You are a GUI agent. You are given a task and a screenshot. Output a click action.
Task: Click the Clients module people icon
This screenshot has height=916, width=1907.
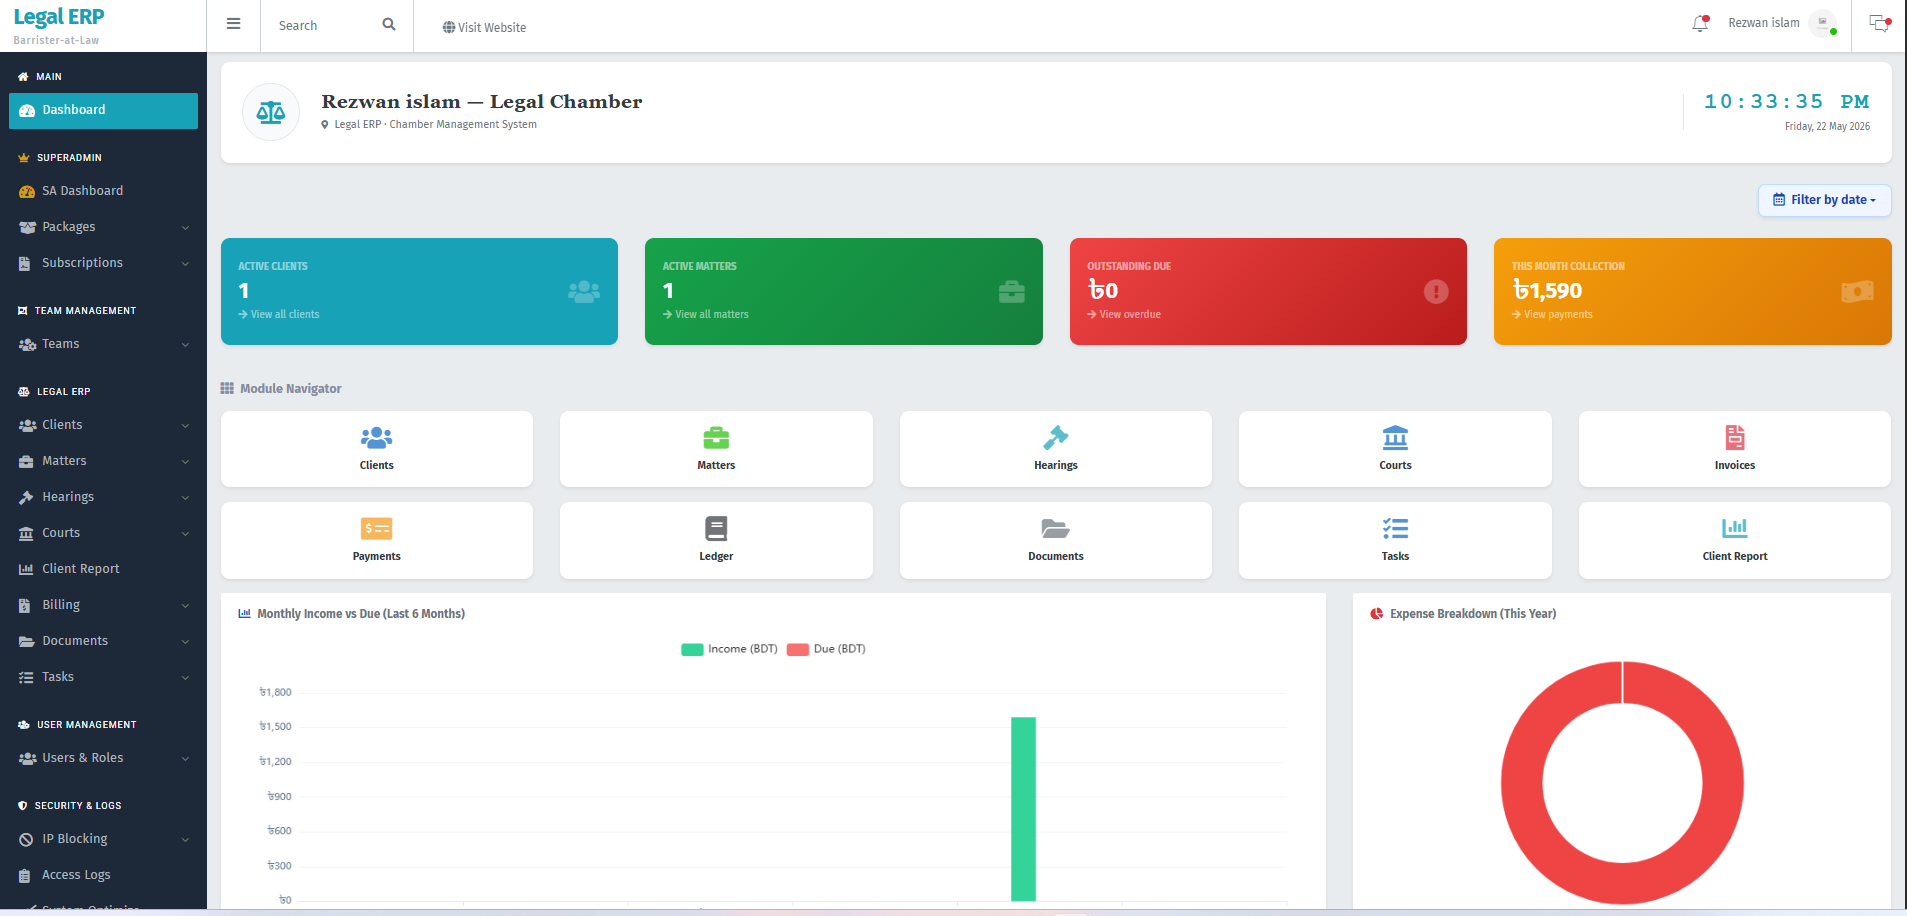377,438
